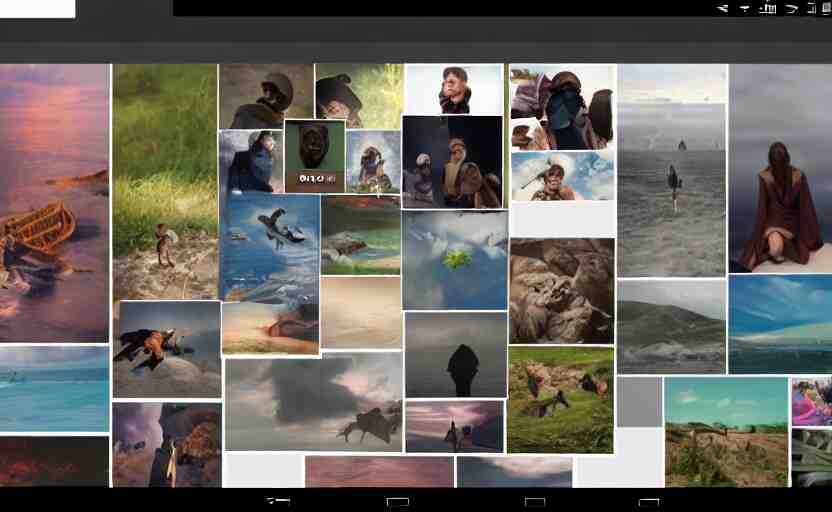Select the horse running under storm clouds image
This screenshot has height=512, width=832.
[x=313, y=402]
